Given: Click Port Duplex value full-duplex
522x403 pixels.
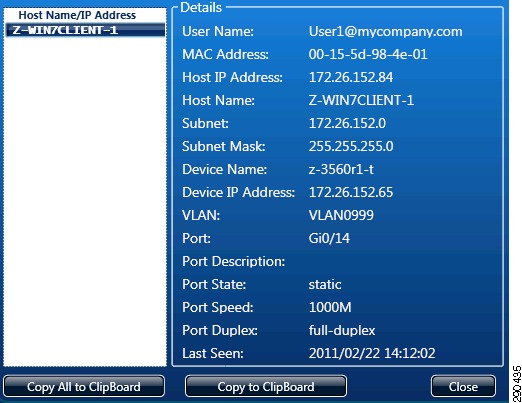Looking at the screenshot, I should click(x=342, y=331).
